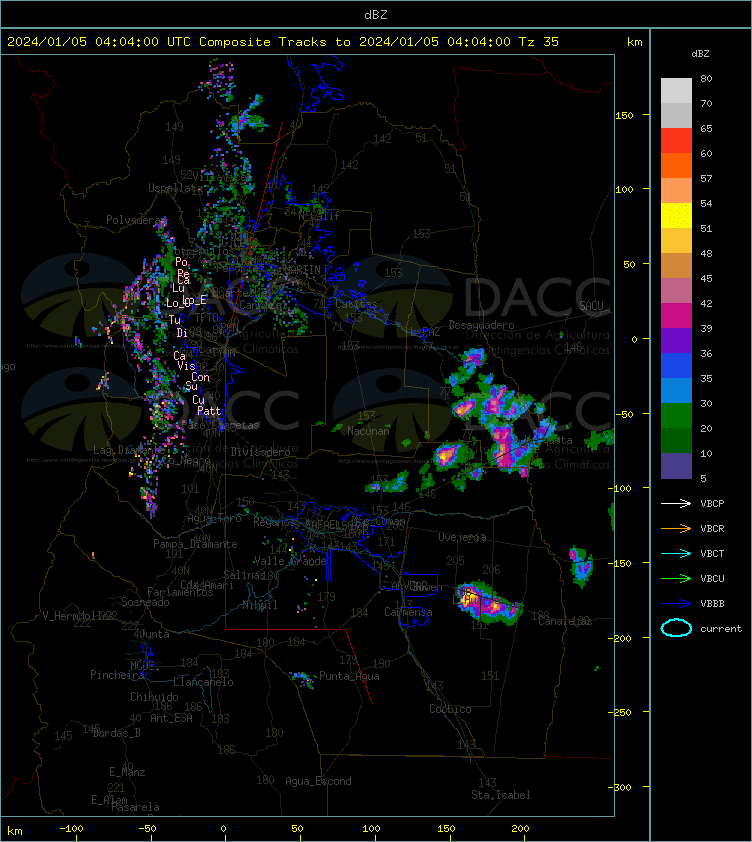Pick the bright yellow 51-54 dBZ swatch
Screen dimensions: 752x842
(676, 215)
